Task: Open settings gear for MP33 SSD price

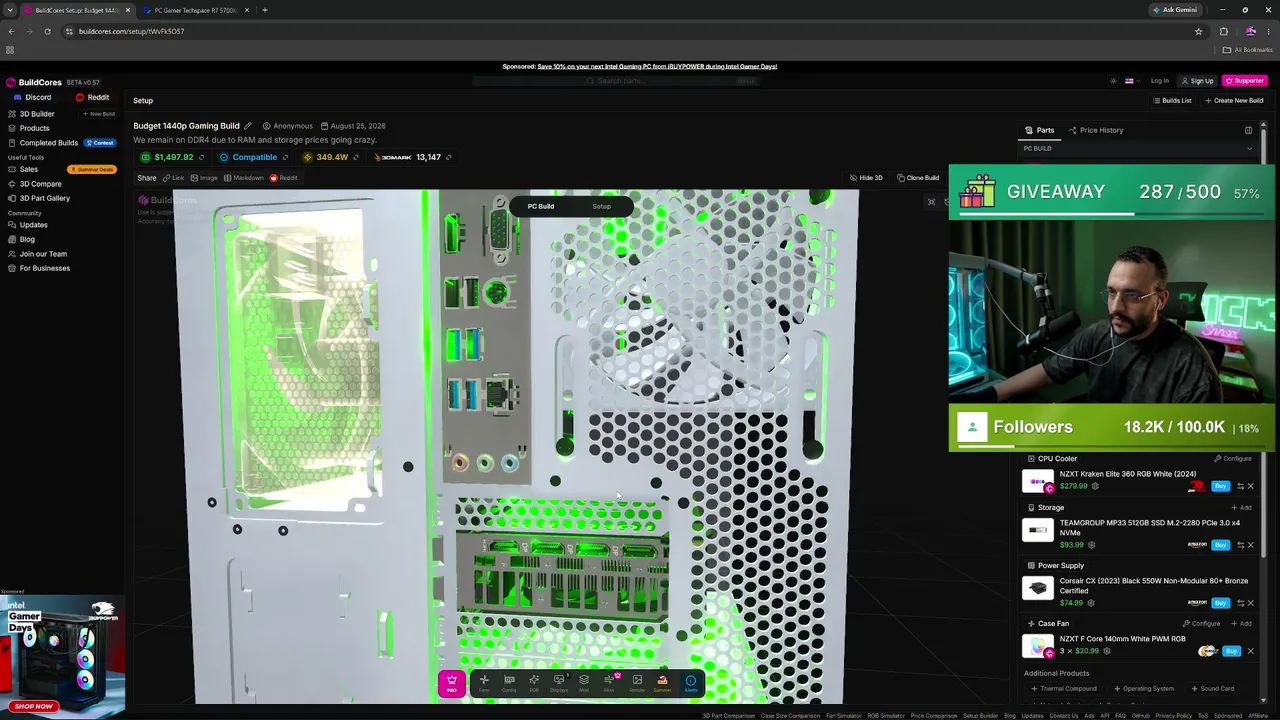Action: tap(1091, 545)
